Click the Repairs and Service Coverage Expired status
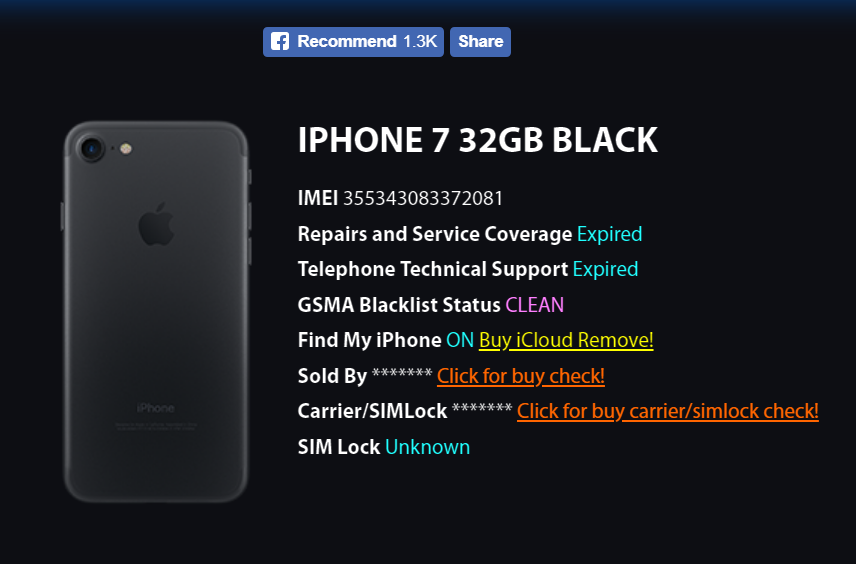Viewport: 856px width, 564px height. click(x=609, y=234)
